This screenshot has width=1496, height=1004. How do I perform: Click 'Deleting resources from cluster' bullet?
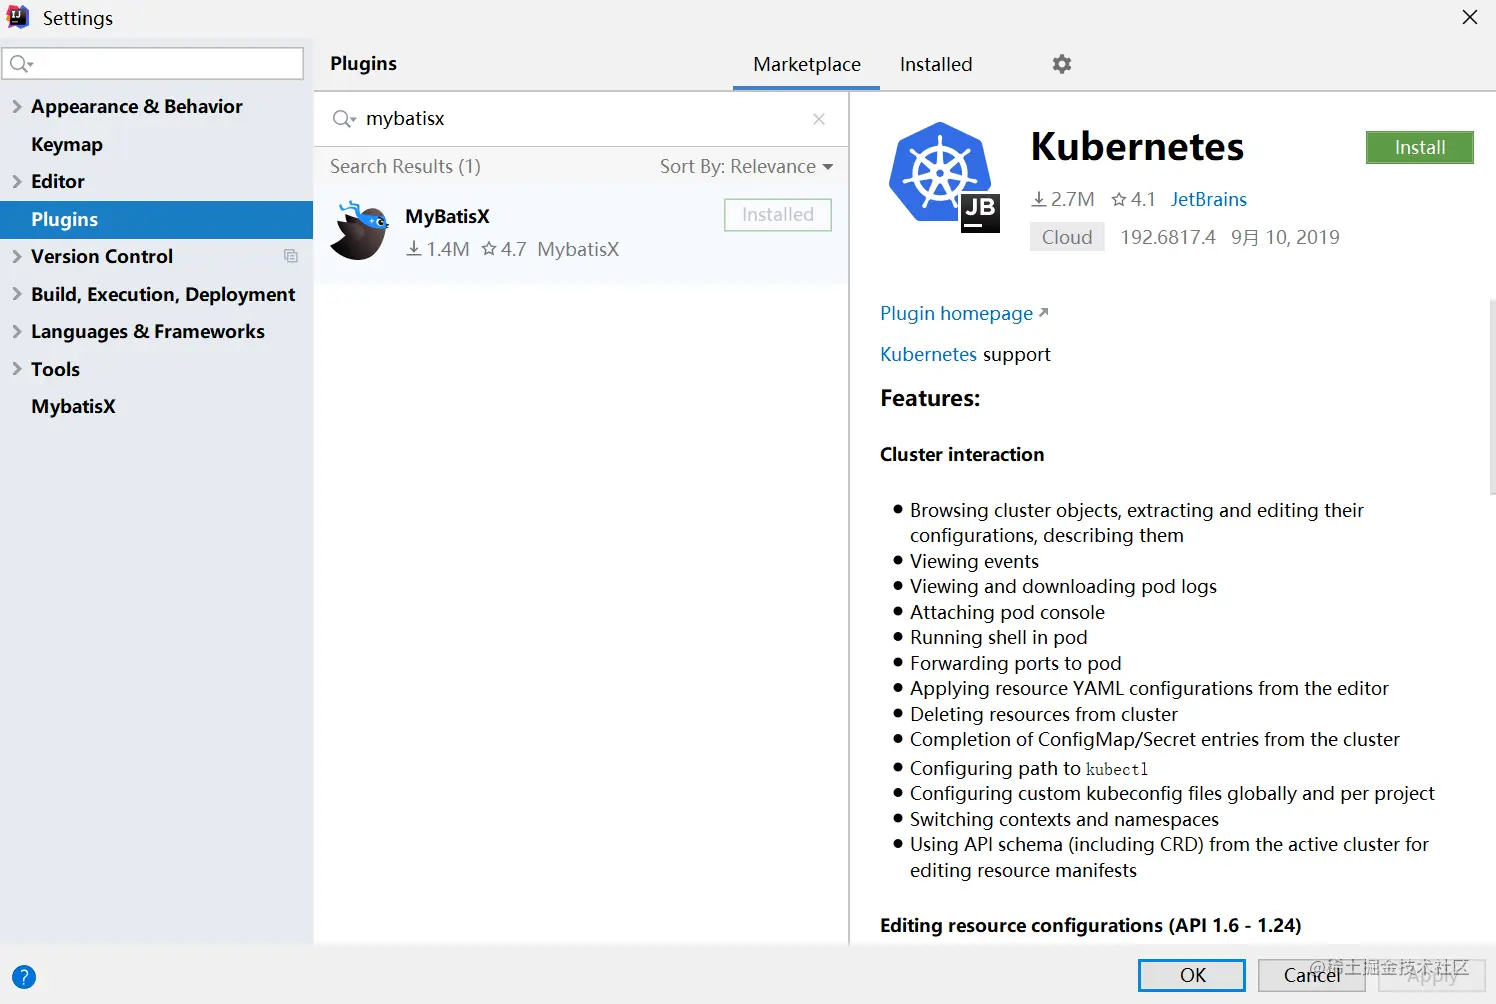click(x=1043, y=714)
